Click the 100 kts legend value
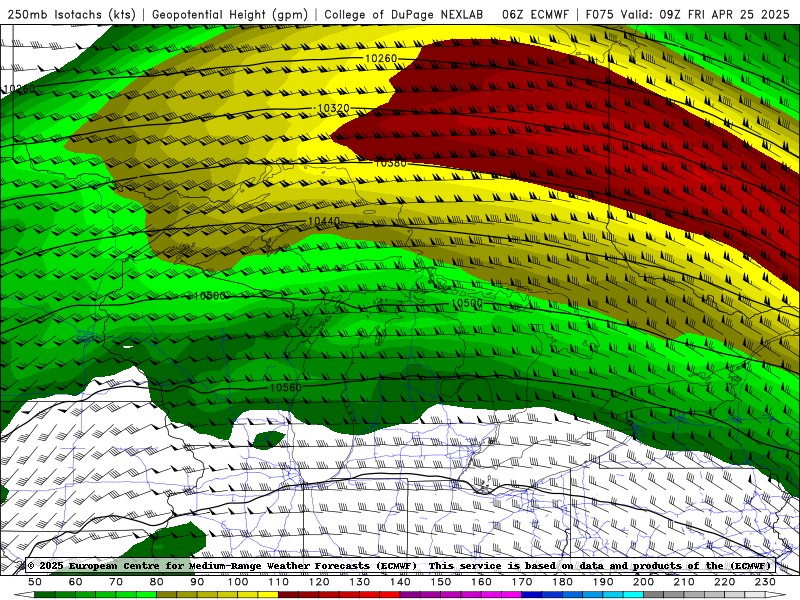The width and height of the screenshot is (800, 600). coord(238,582)
